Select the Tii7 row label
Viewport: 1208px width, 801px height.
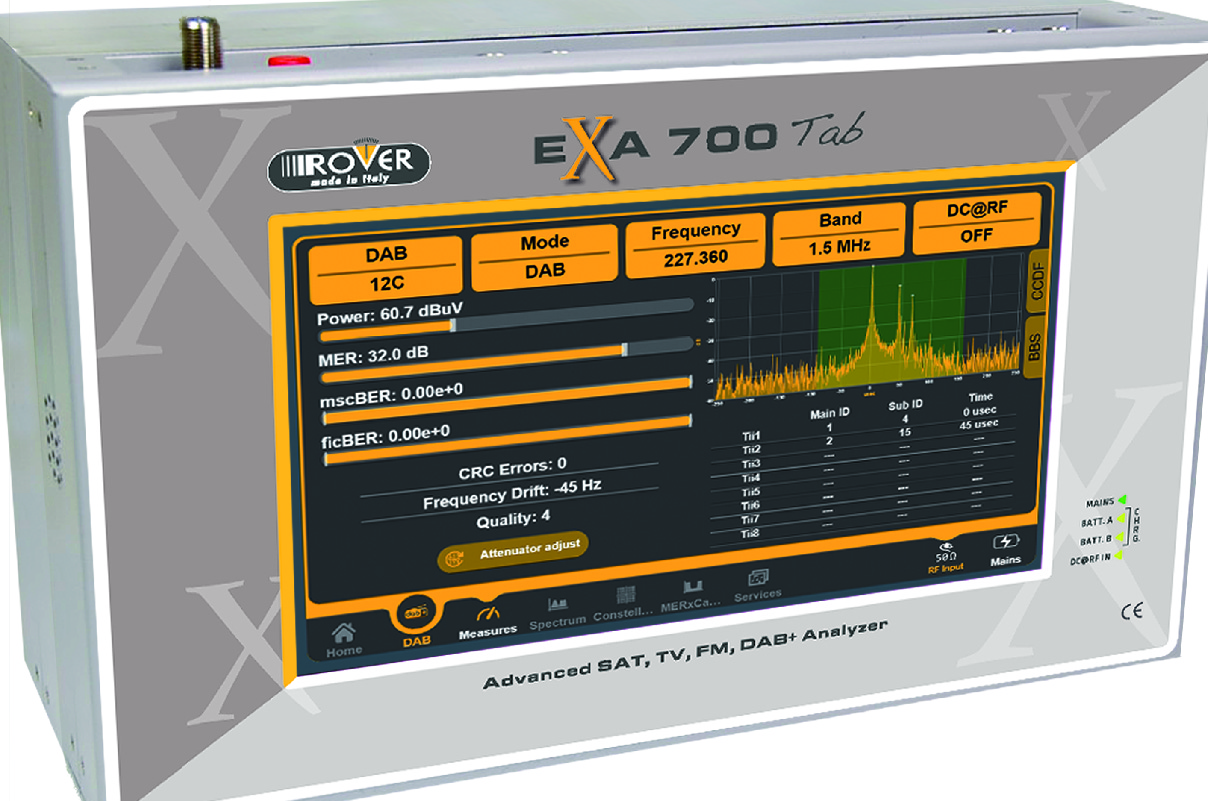point(751,521)
